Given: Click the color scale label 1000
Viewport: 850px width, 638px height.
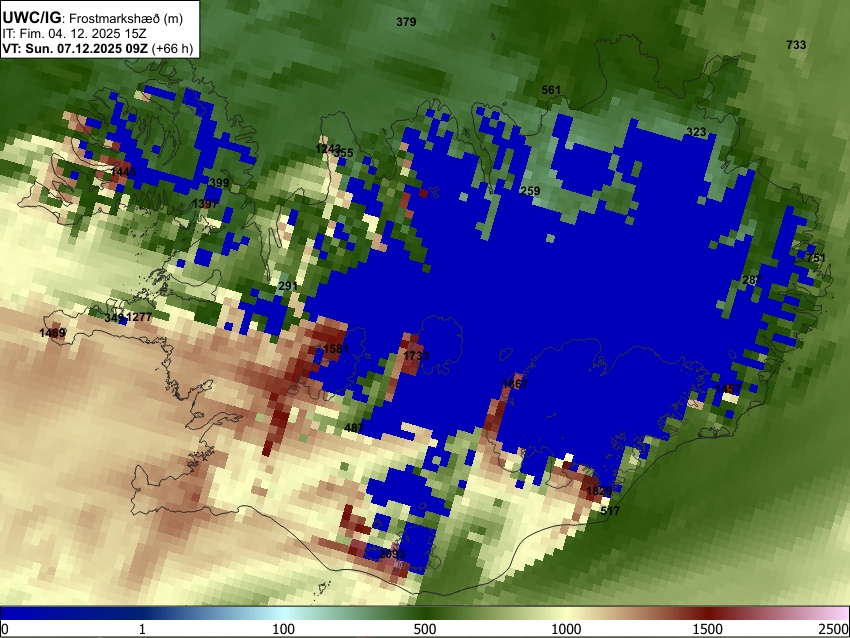Looking at the screenshot, I should (x=566, y=629).
